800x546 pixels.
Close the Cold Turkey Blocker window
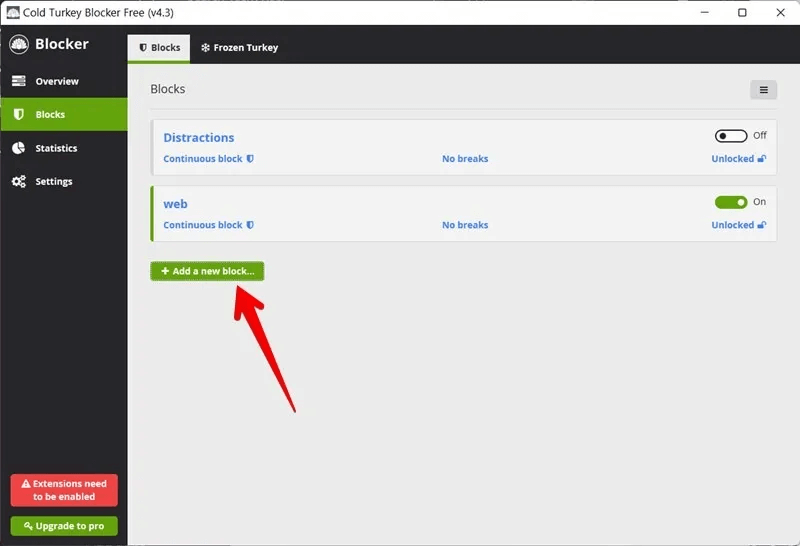click(x=780, y=12)
